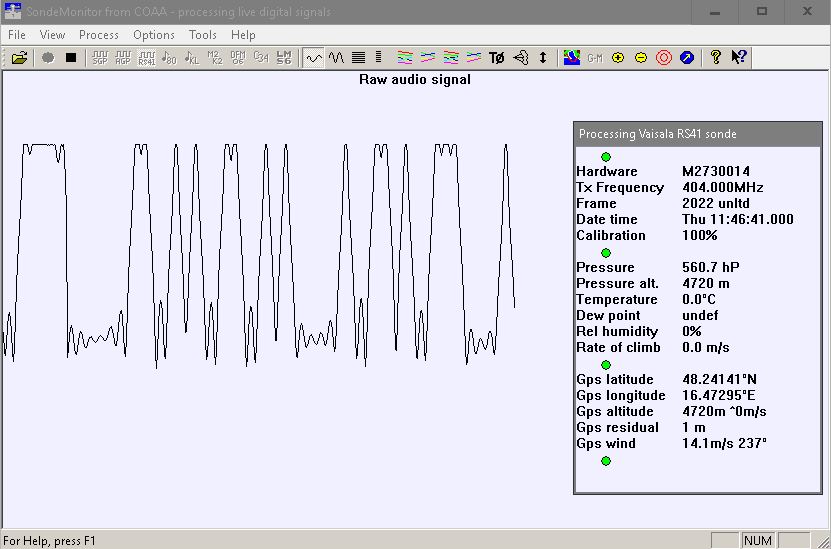Select the AGP sonde type icon
The height and width of the screenshot is (549, 831).
123,58
